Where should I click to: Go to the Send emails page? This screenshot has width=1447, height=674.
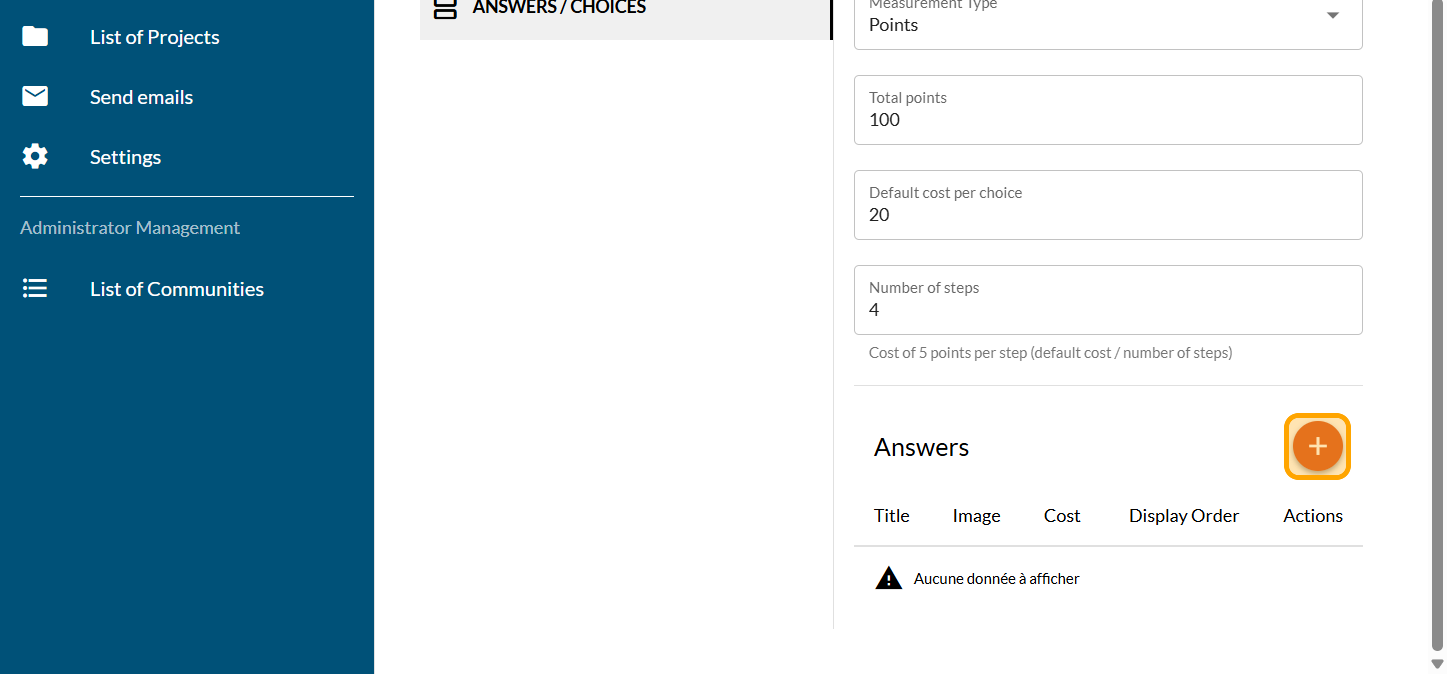click(x=141, y=97)
